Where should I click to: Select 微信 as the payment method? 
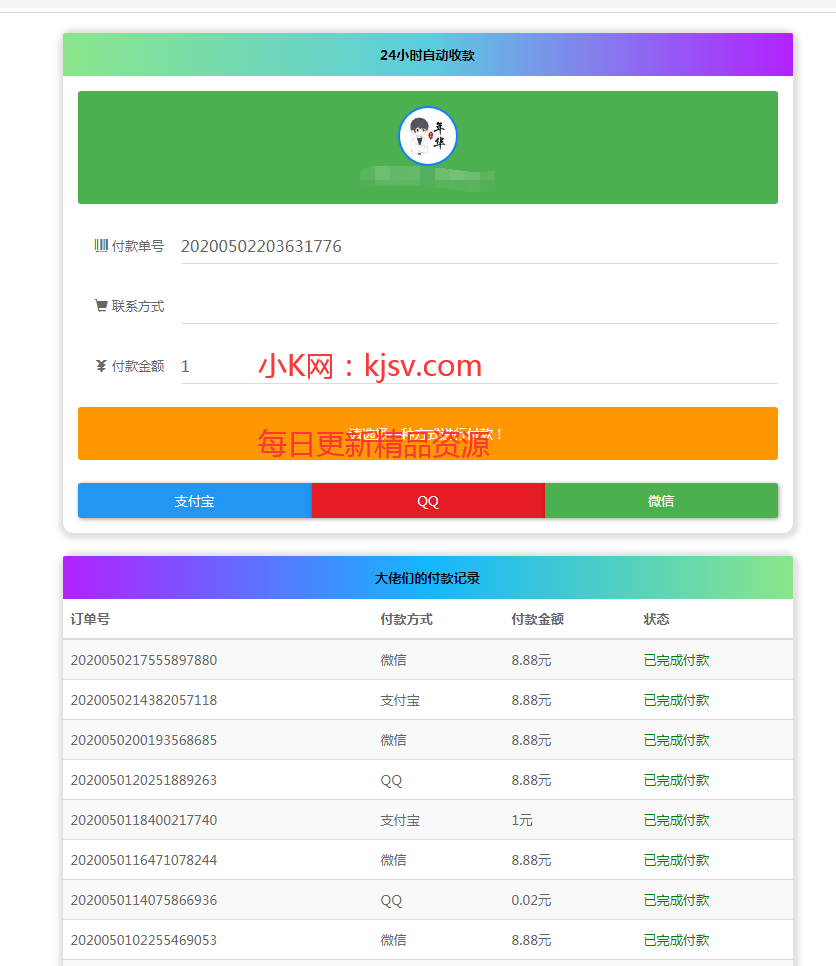[661, 500]
